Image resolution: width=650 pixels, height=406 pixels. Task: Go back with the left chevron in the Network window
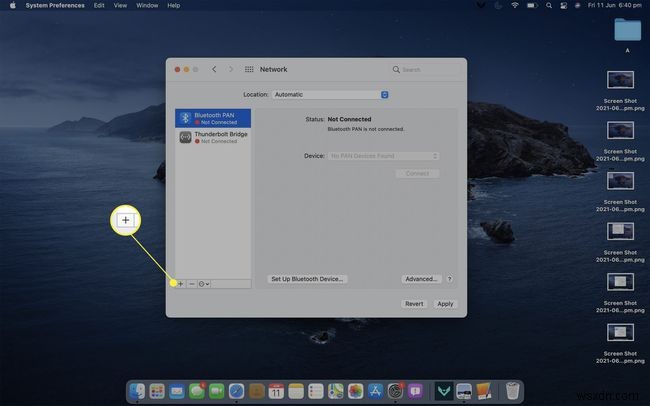click(x=214, y=69)
